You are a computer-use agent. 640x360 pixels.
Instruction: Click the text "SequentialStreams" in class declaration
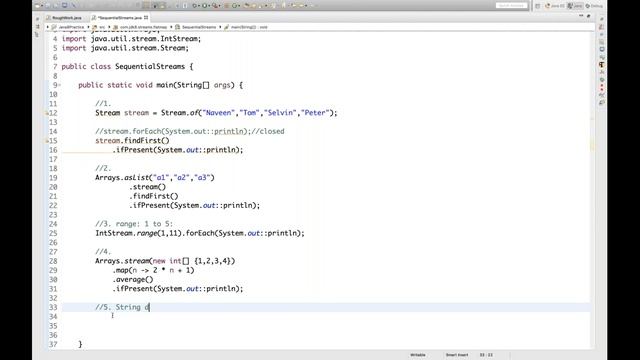(x=150, y=67)
